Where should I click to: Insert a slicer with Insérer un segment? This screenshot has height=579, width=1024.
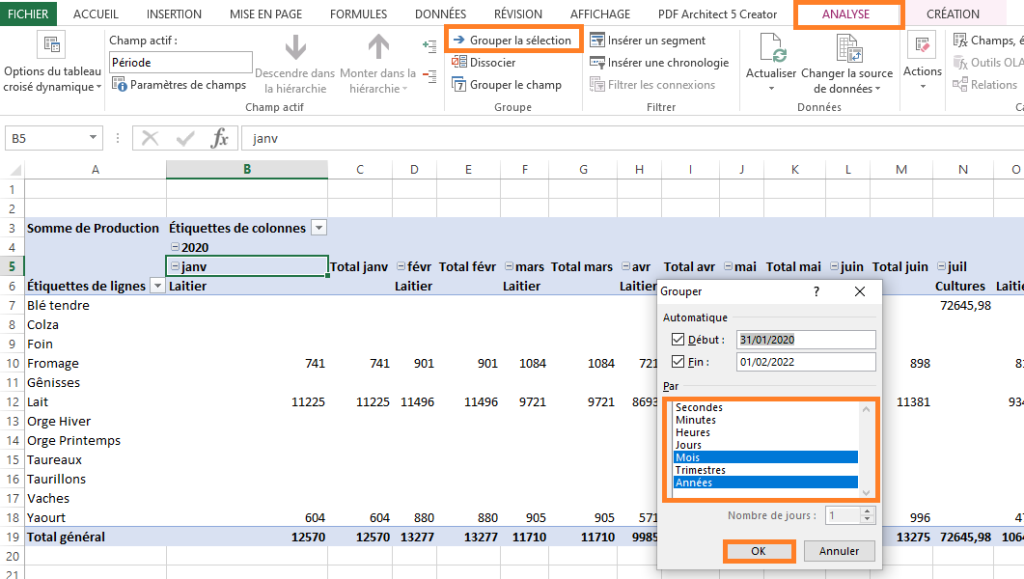648,40
